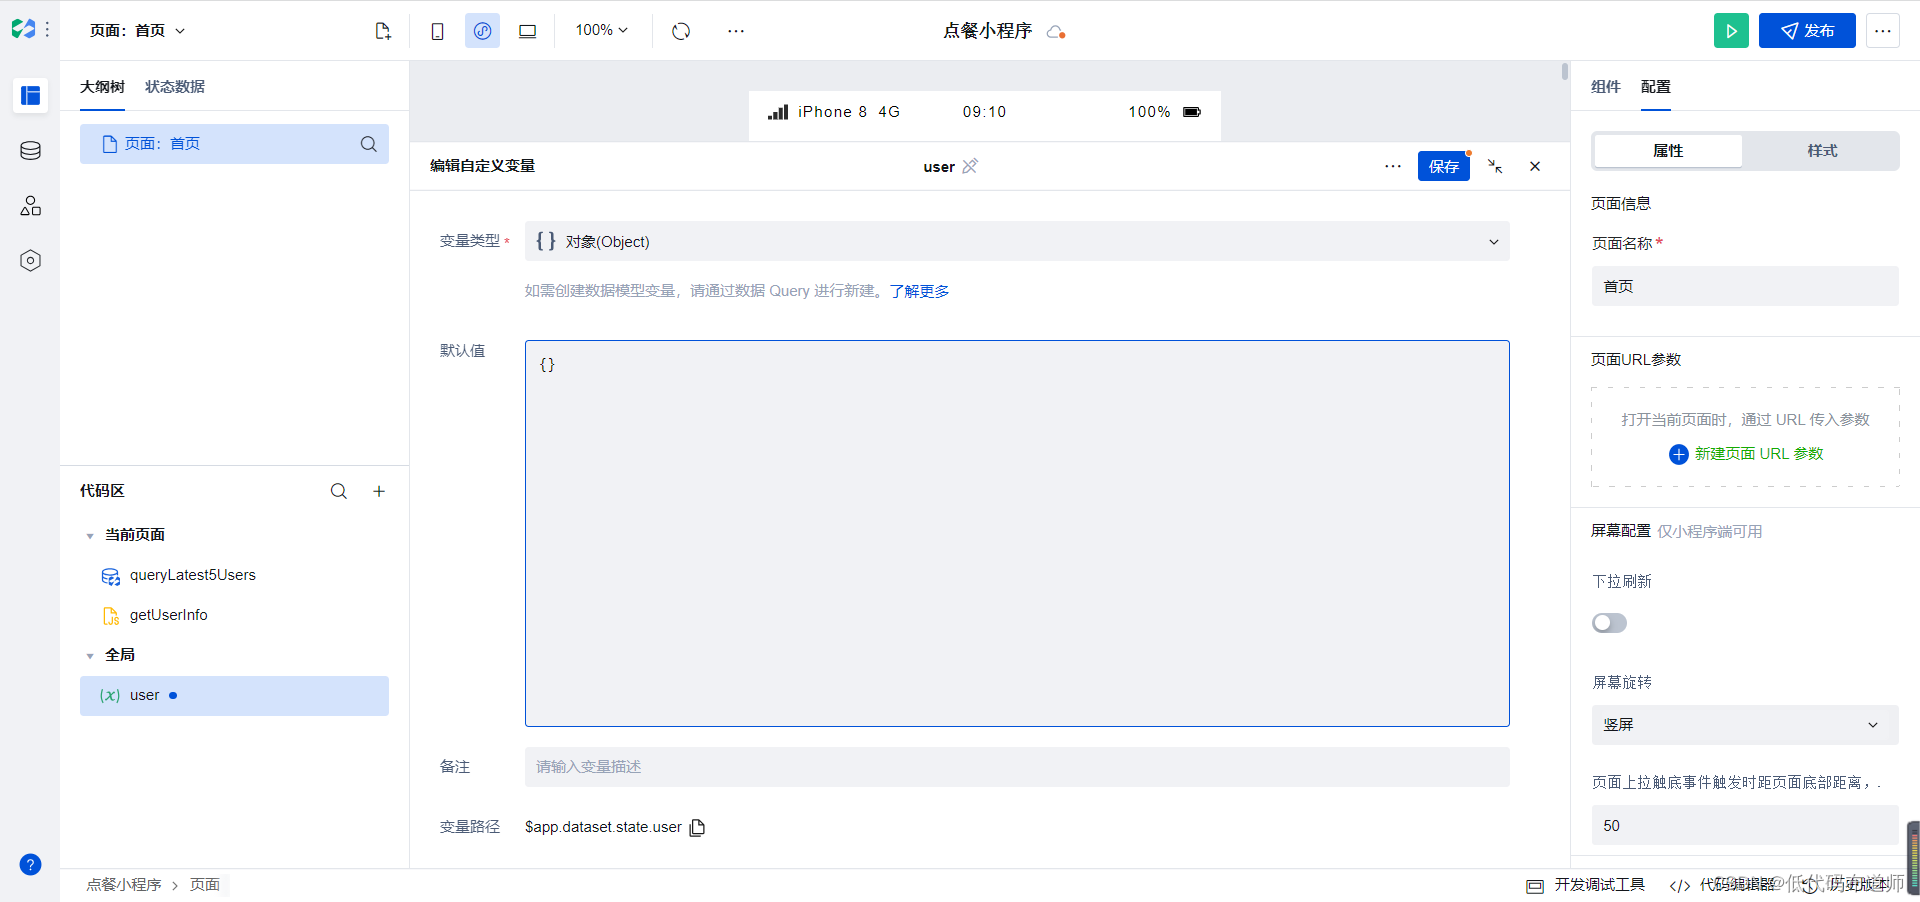Search within the page outline tree

pos(369,144)
